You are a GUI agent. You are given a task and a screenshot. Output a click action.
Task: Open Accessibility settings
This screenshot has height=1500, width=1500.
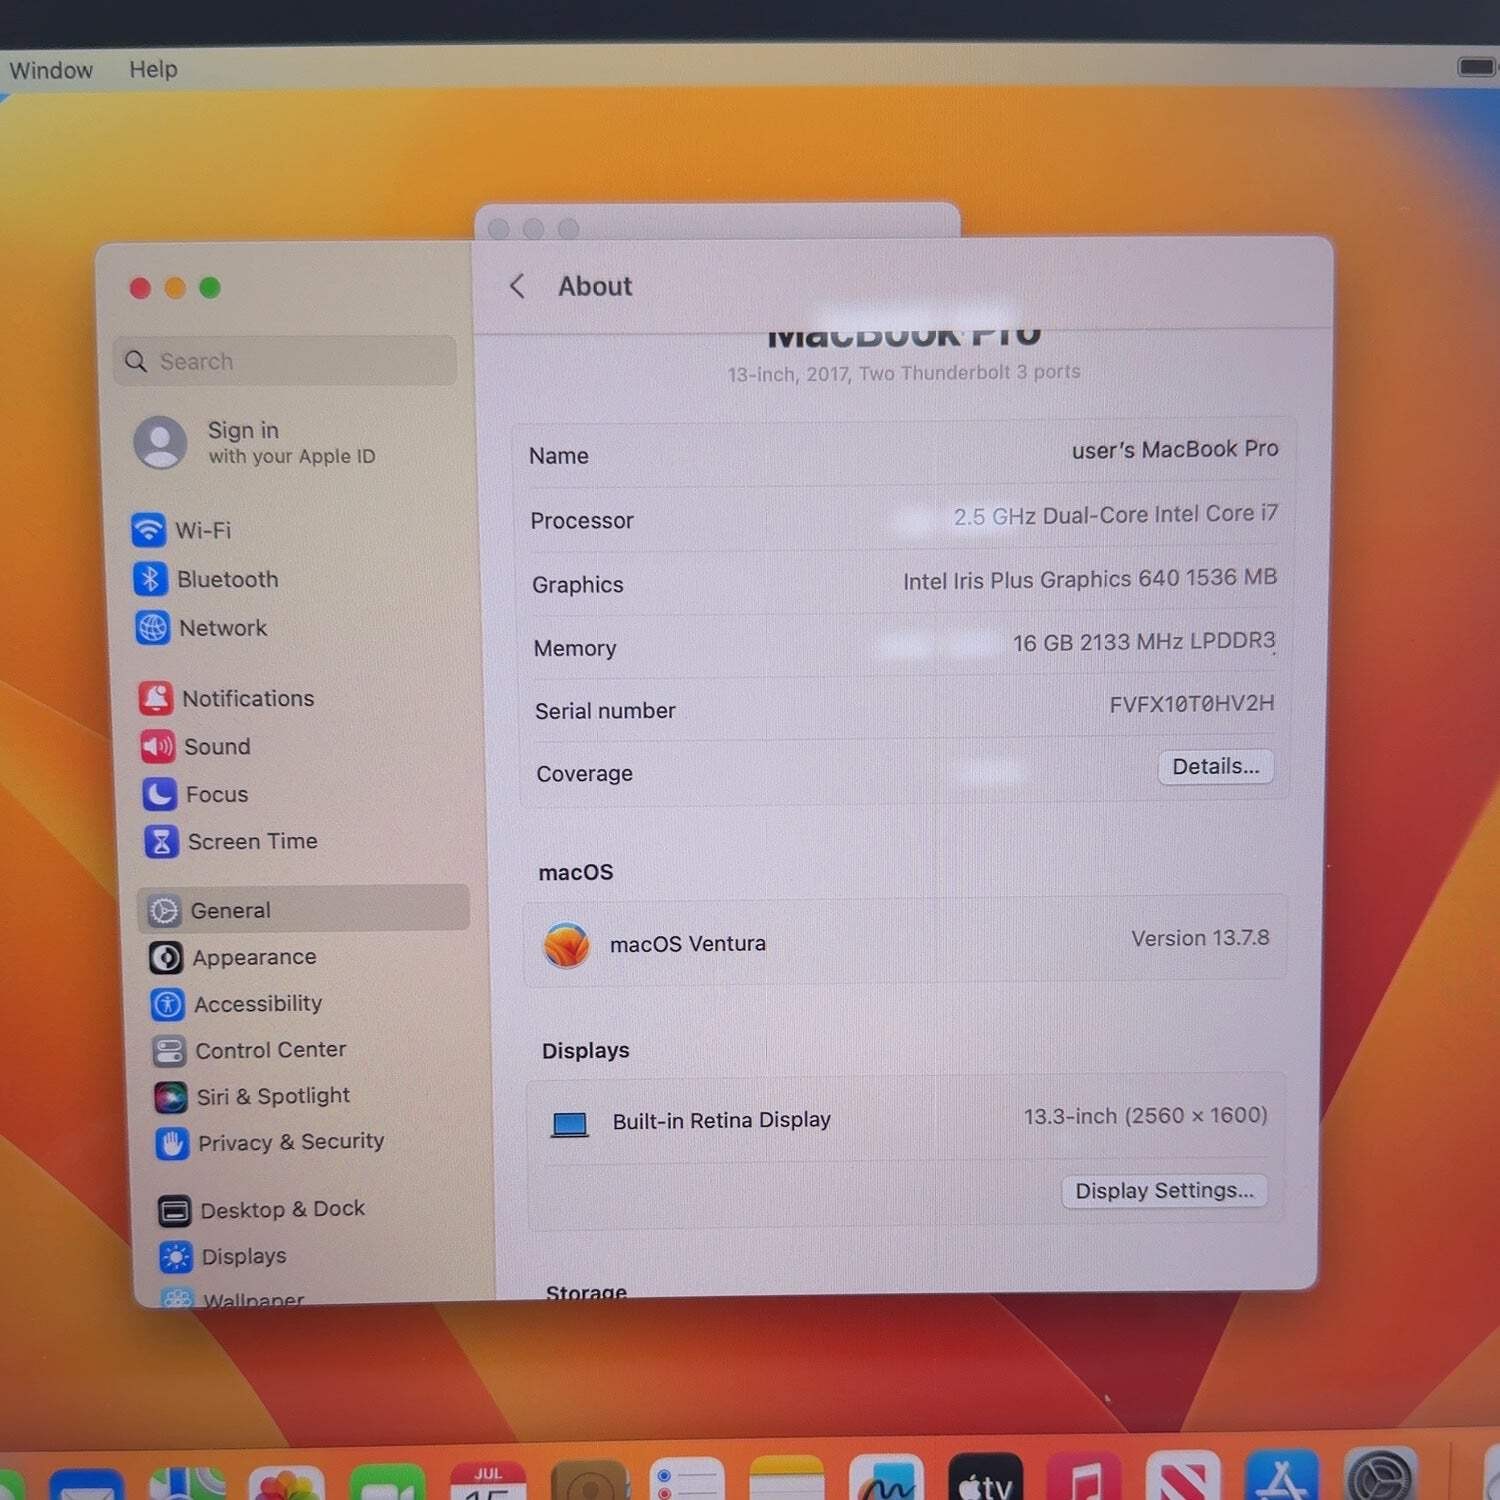pos(237,1003)
